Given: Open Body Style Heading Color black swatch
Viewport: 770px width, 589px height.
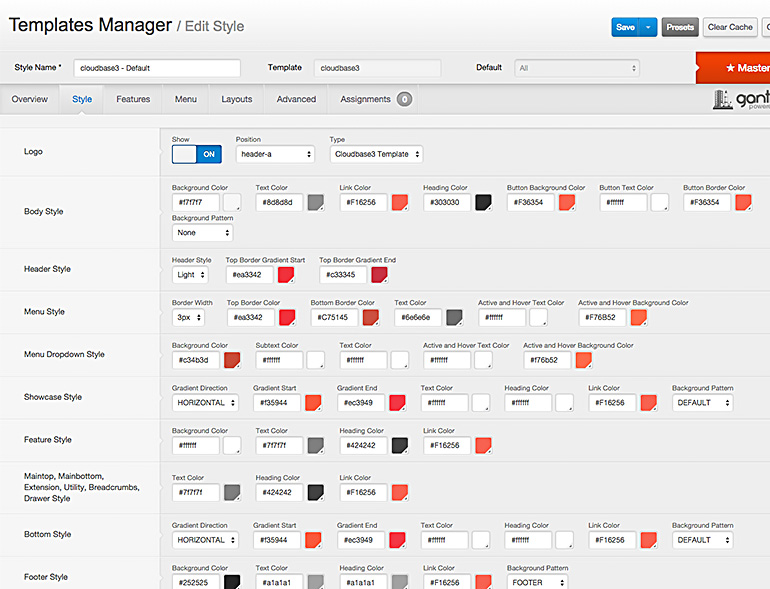Looking at the screenshot, I should click(484, 202).
